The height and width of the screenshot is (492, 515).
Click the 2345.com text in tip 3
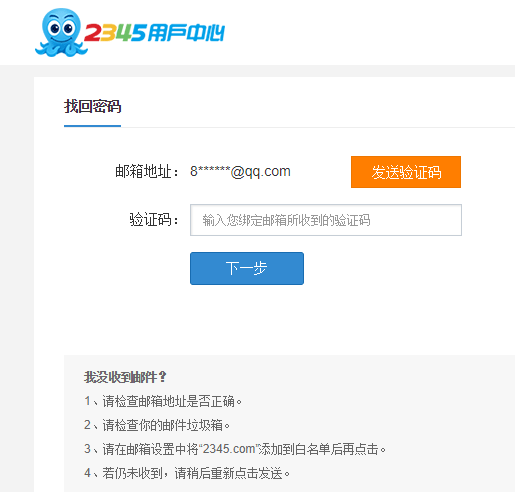(229, 449)
